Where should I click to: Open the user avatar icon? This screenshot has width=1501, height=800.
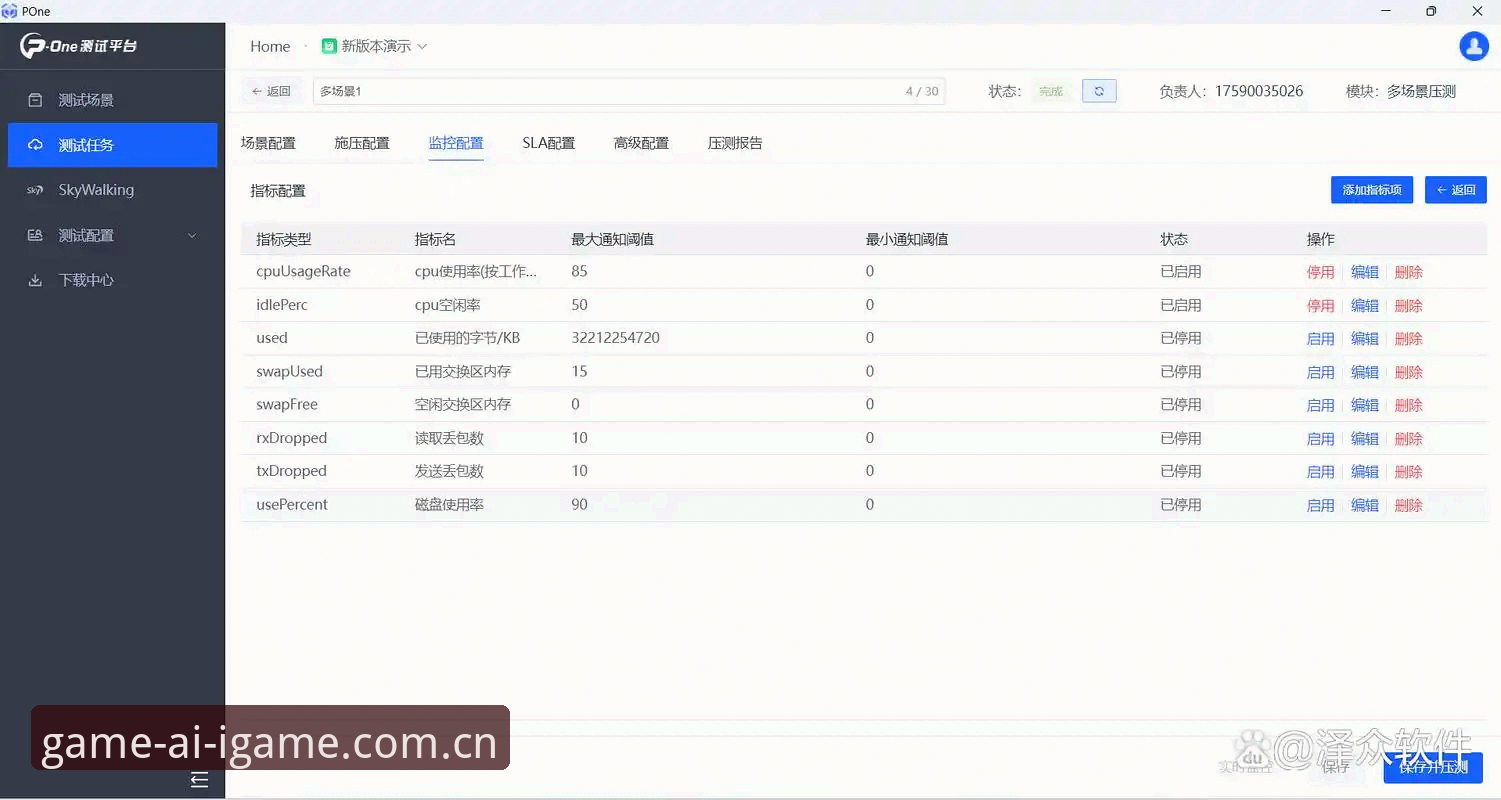[x=1474, y=46]
